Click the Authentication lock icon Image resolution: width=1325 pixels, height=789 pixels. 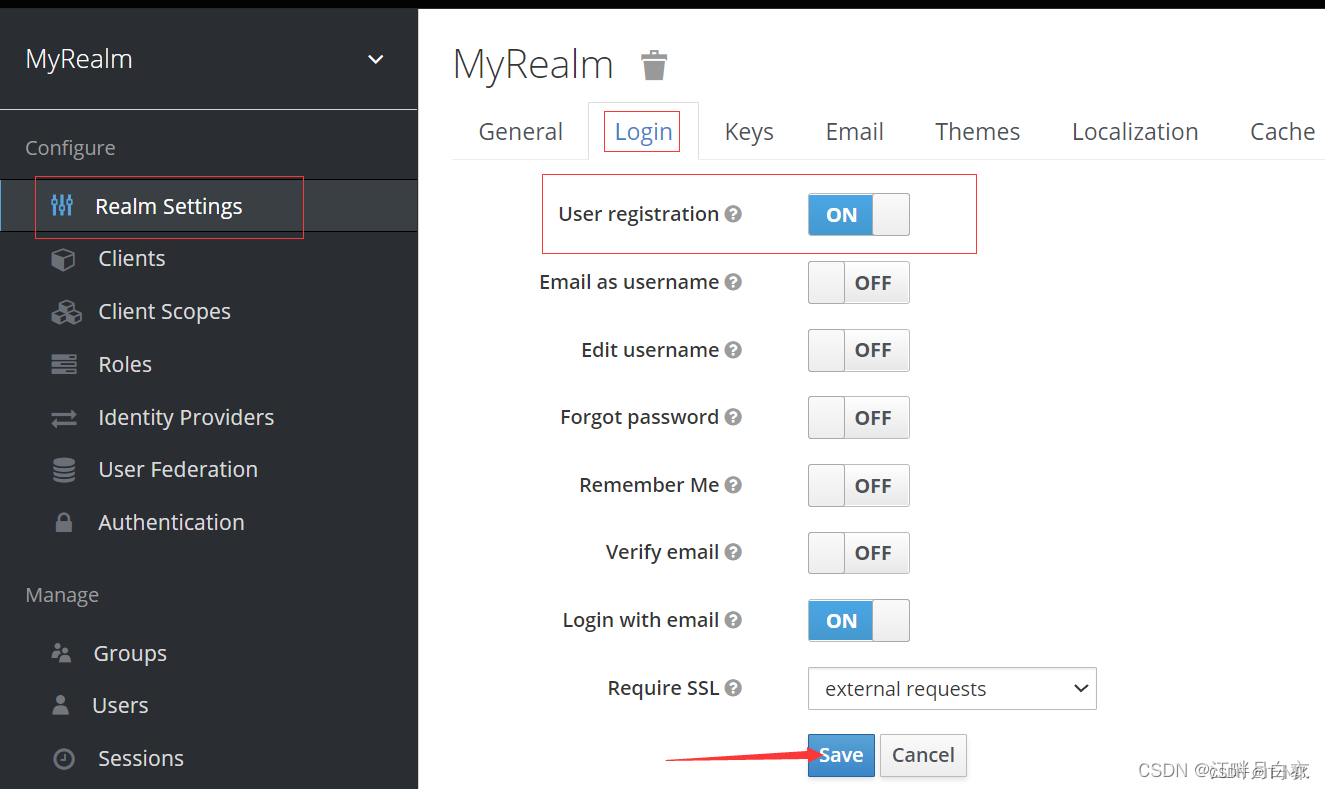click(64, 522)
